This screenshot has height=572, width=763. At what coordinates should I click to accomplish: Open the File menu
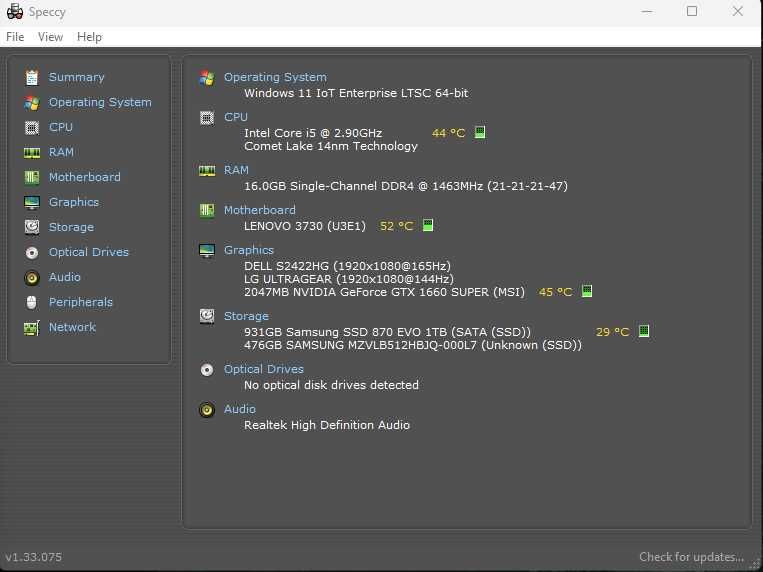[x=15, y=37]
